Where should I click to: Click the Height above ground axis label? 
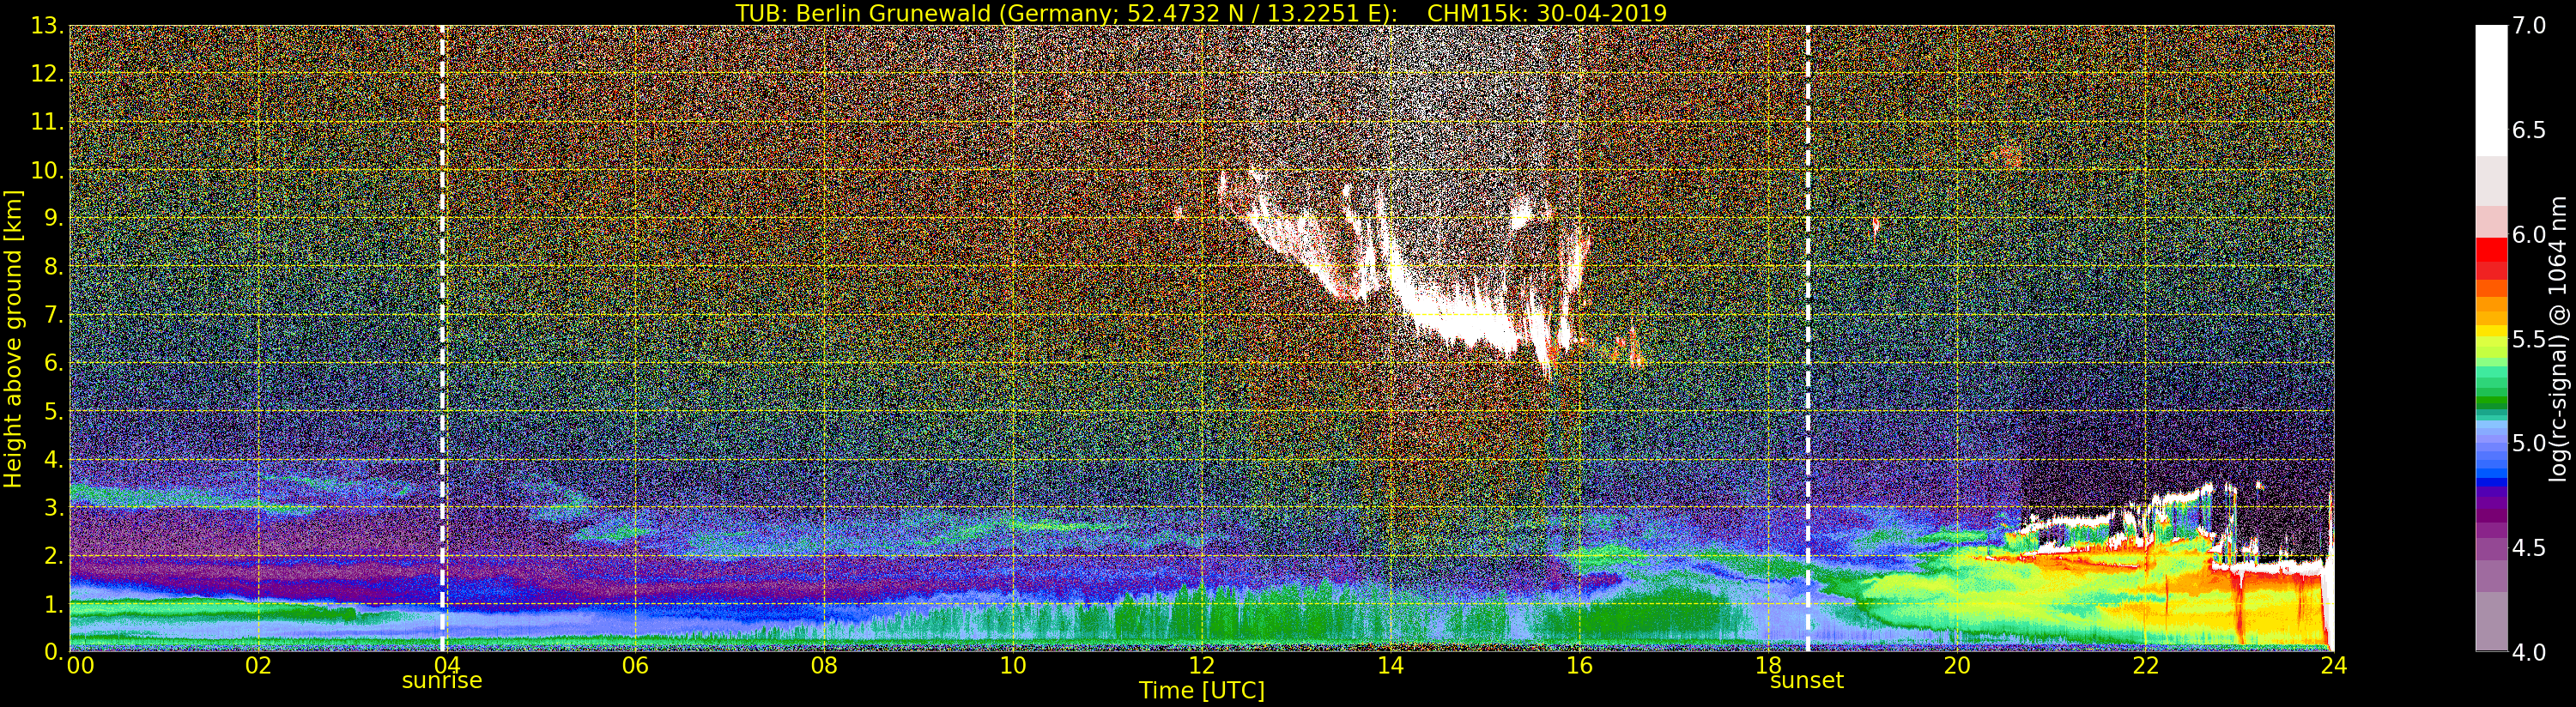(x=13, y=339)
